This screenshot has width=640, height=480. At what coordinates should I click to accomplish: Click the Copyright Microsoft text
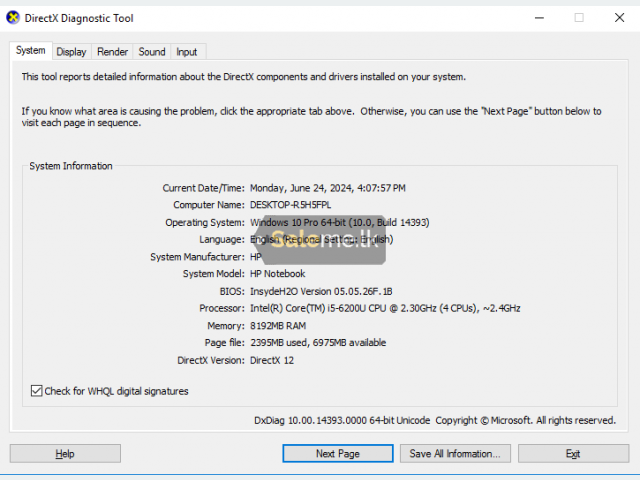526,420
